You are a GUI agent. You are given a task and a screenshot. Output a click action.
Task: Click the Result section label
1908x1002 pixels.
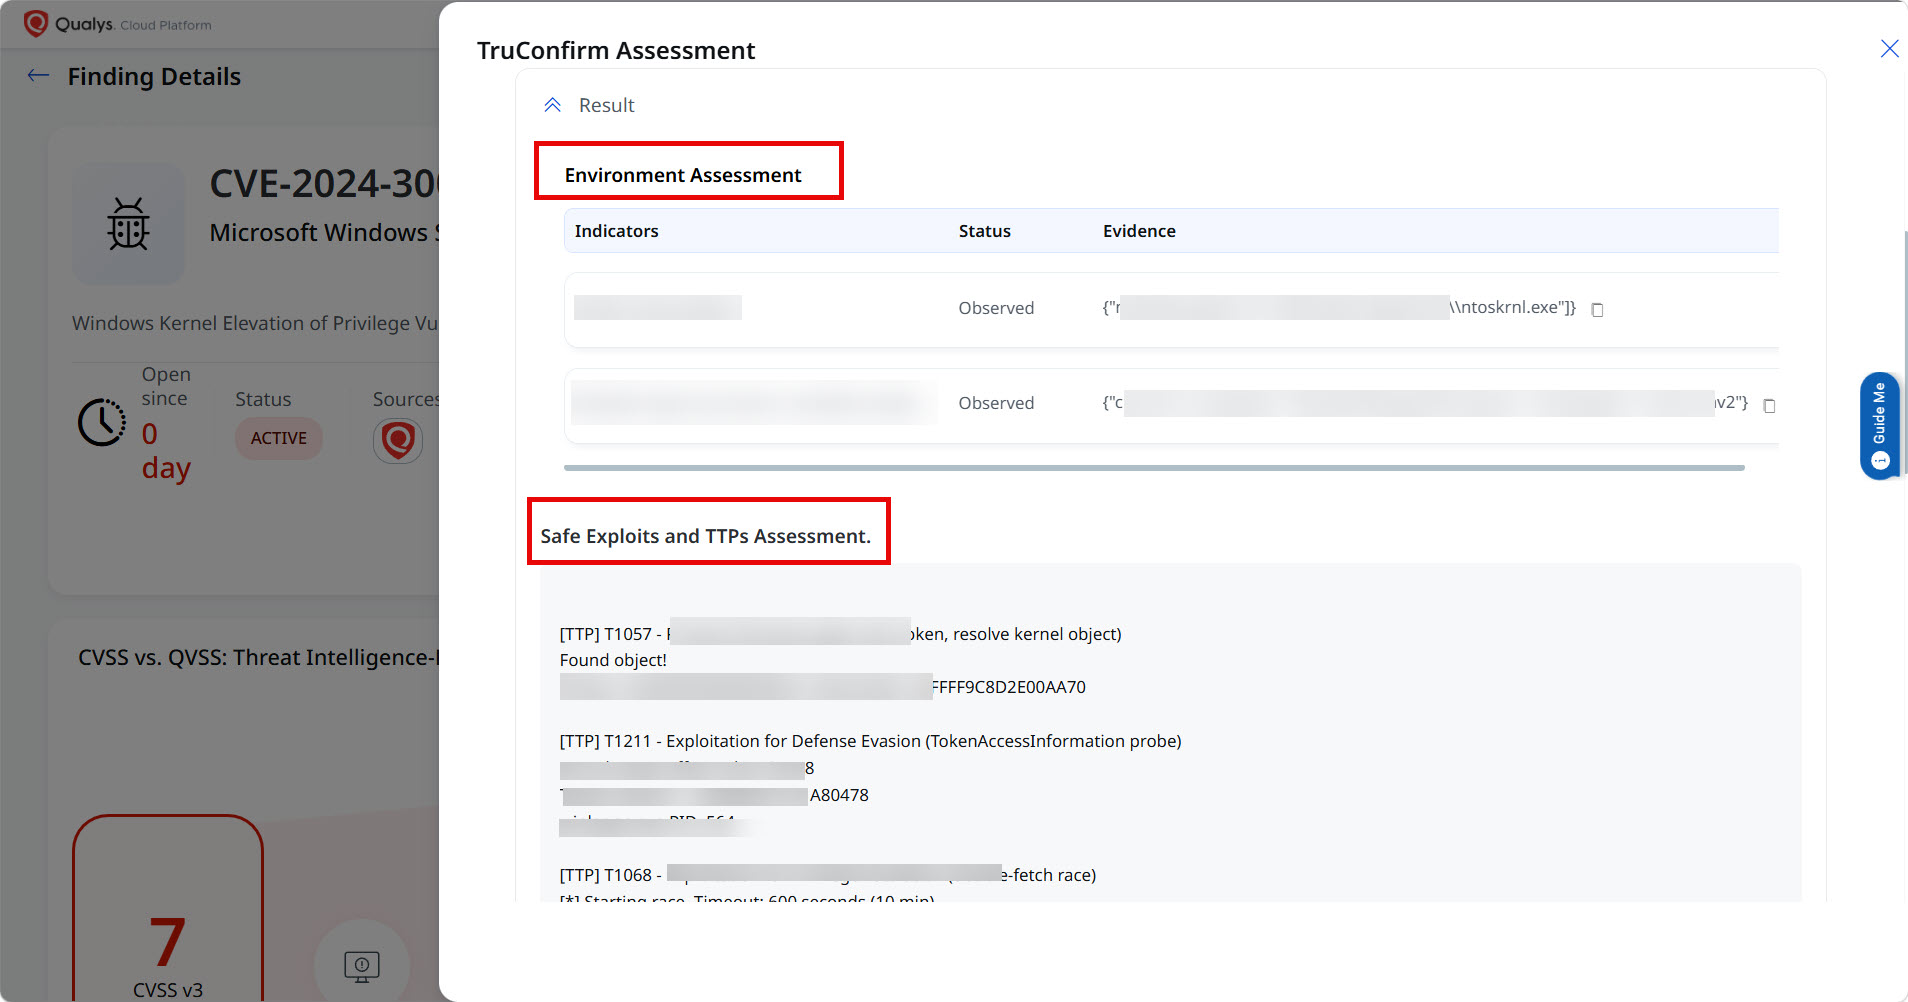pyautogui.click(x=606, y=105)
